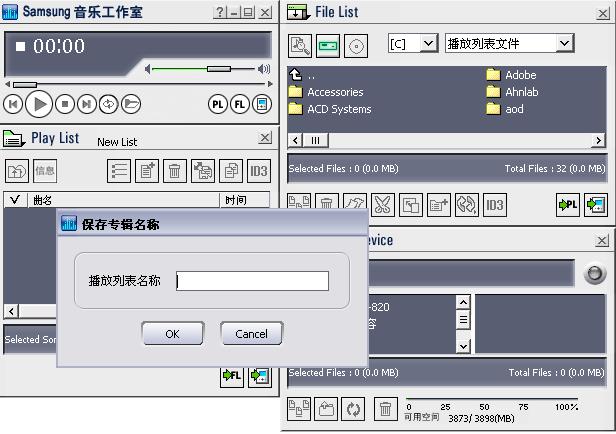Click trash icon in device toolbar

[x=385, y=409]
